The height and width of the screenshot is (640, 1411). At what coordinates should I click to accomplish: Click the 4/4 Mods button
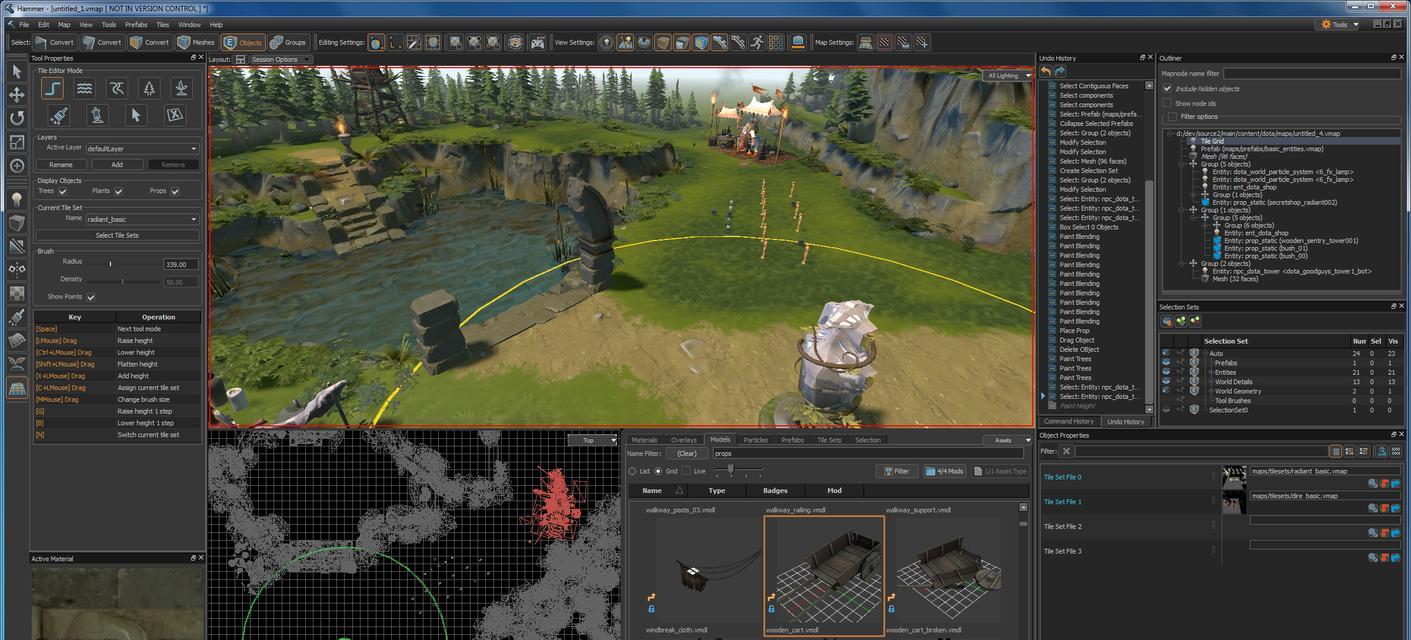coord(944,471)
